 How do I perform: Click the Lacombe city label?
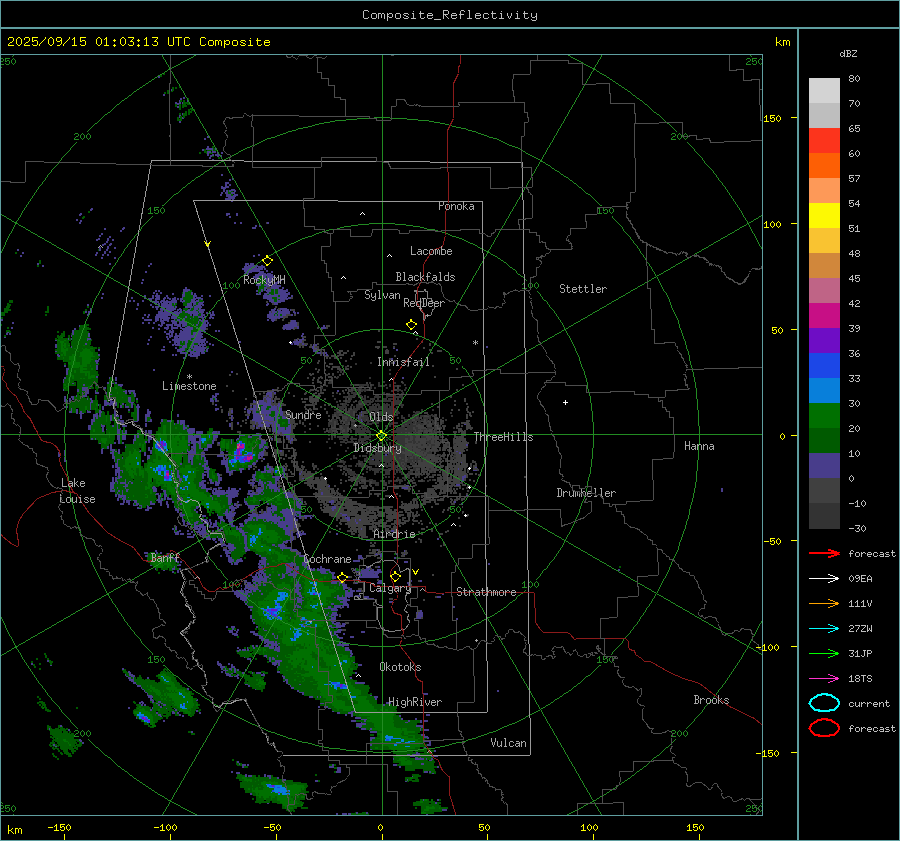pos(431,251)
